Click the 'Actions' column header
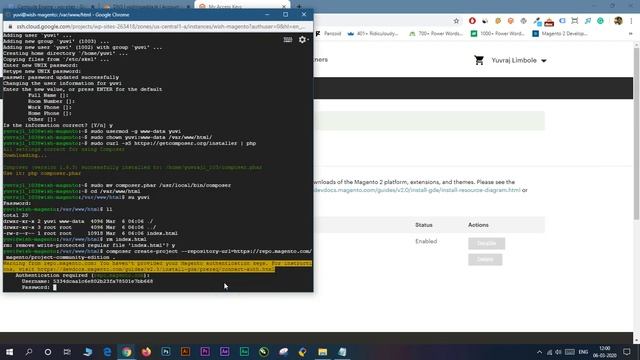 (478, 225)
